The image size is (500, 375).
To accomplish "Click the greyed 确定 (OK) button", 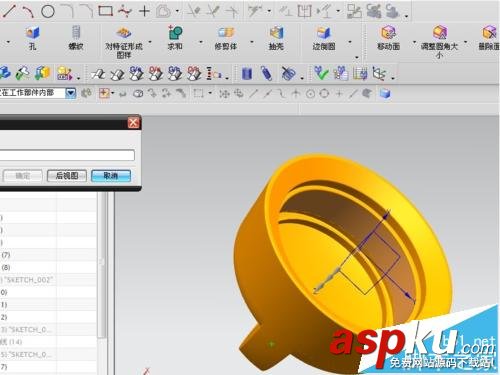I will point(23,176).
